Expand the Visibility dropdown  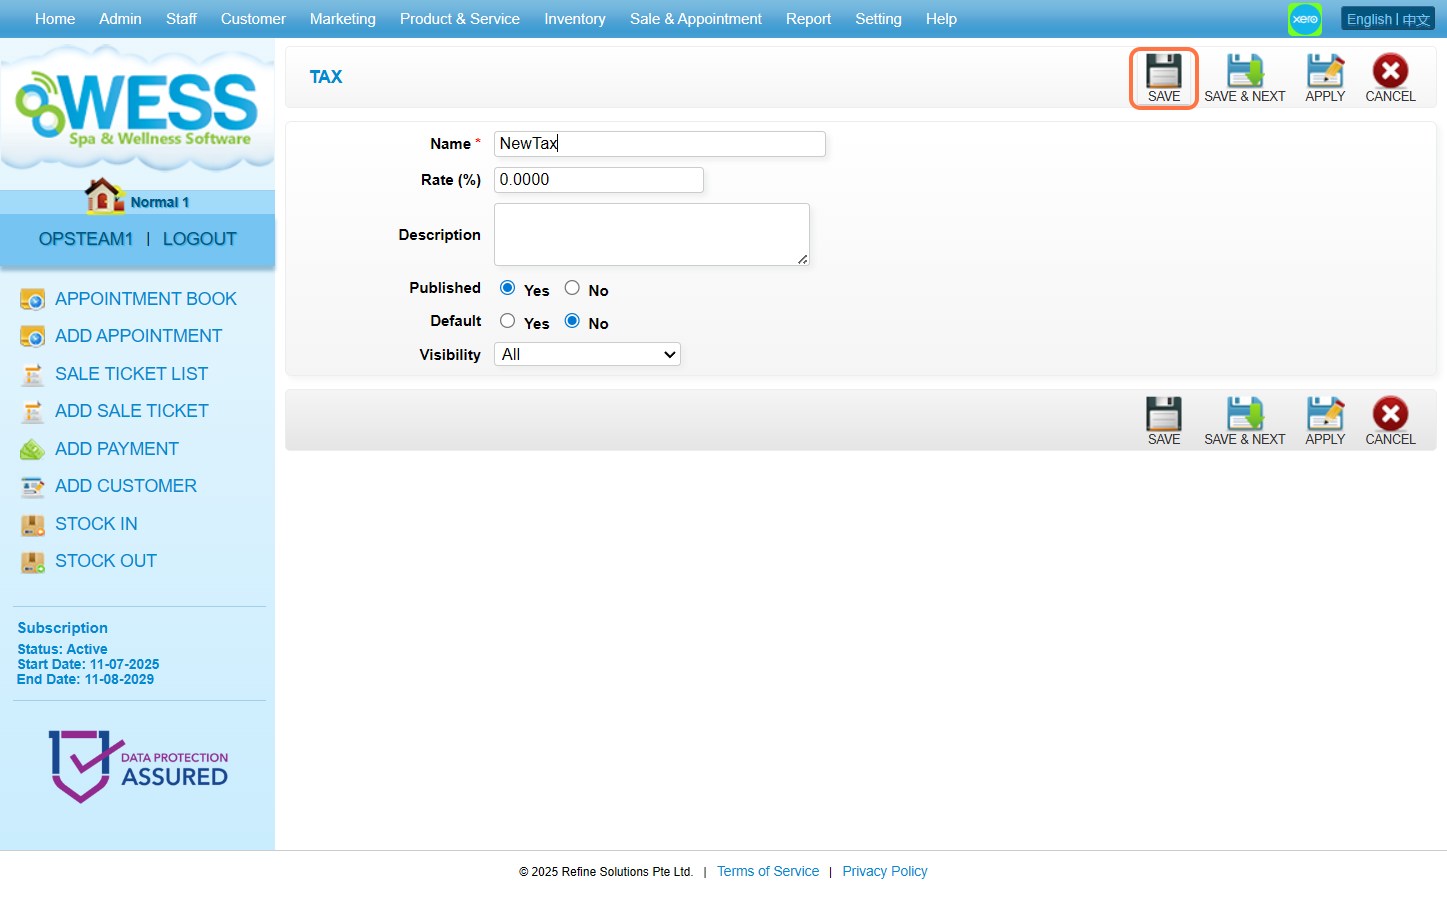[587, 355]
